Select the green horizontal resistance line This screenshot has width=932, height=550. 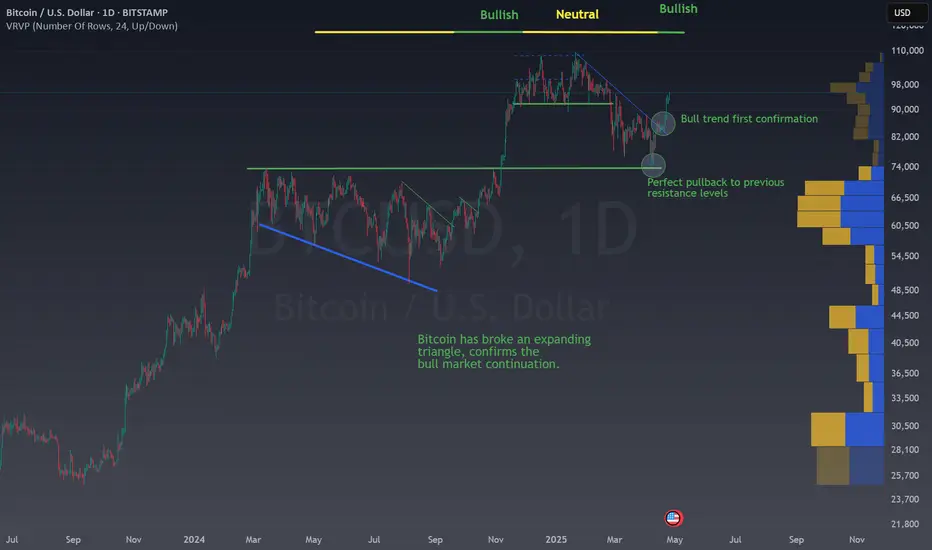[454, 169]
